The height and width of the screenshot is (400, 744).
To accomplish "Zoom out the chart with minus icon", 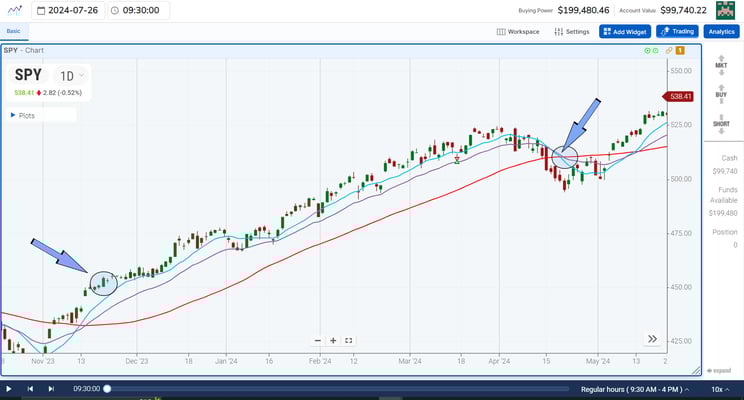I will [x=318, y=340].
